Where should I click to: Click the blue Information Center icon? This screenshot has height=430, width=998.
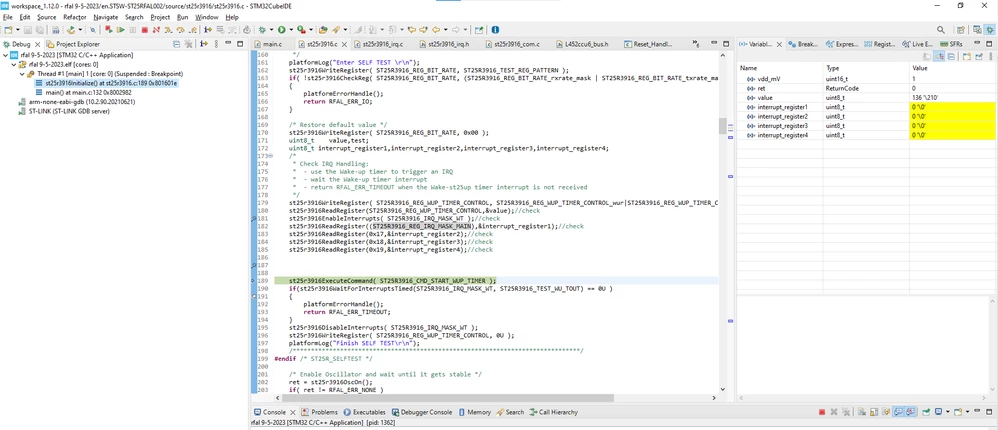[x=495, y=29]
